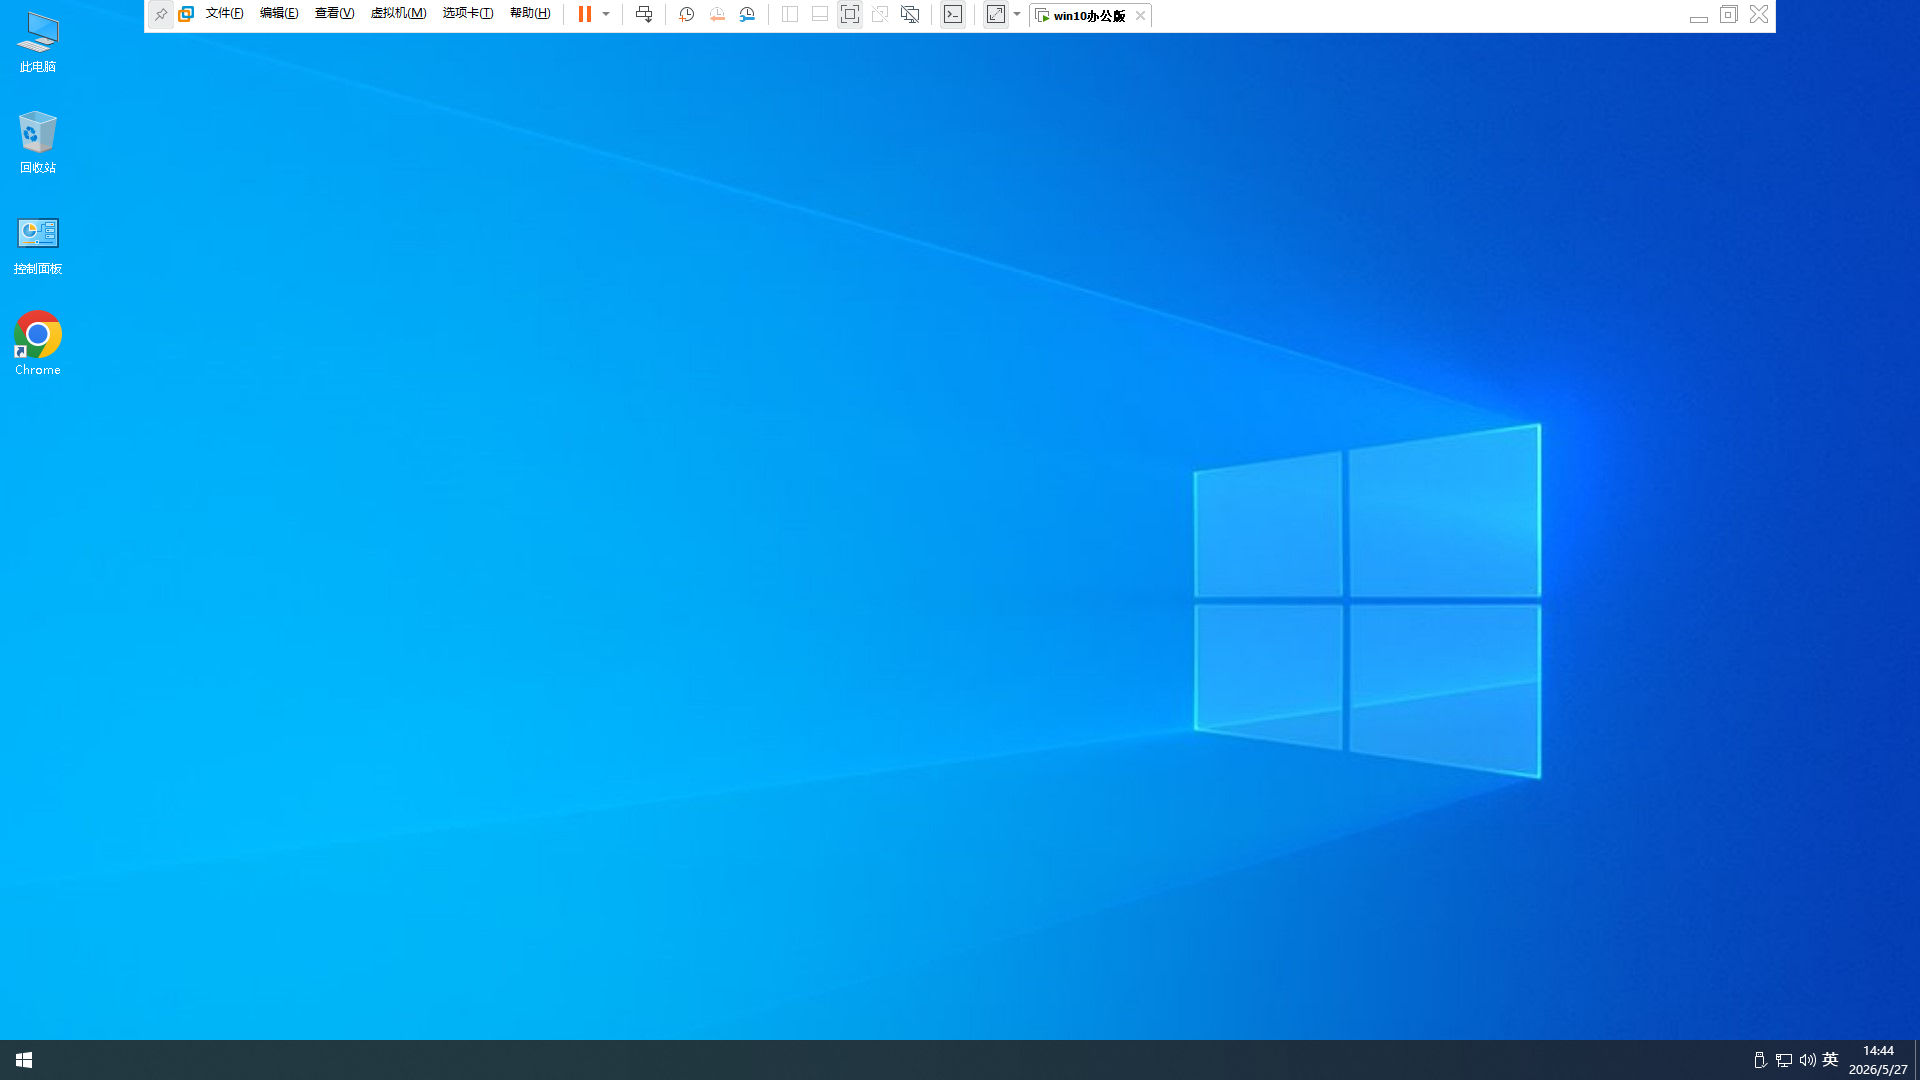Pause the virtual machine with the orange pause button
The image size is (1920, 1080).
coord(585,14)
